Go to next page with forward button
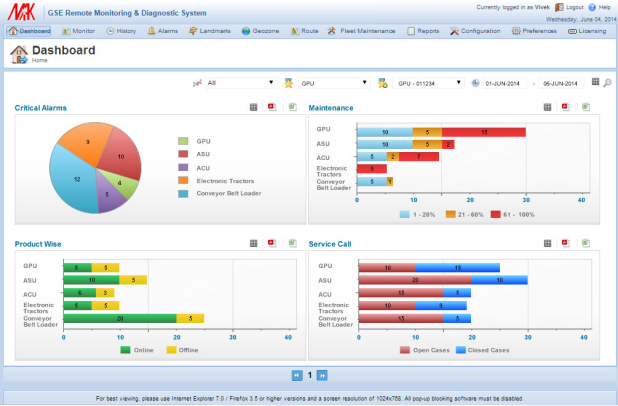Image resolution: width=618 pixels, height=406 pixels. click(322, 375)
